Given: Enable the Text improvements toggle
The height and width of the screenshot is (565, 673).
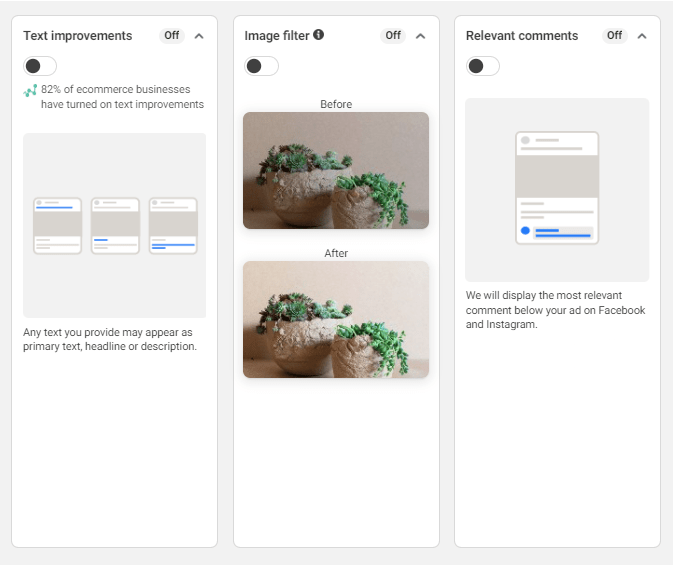Looking at the screenshot, I should 40,66.
